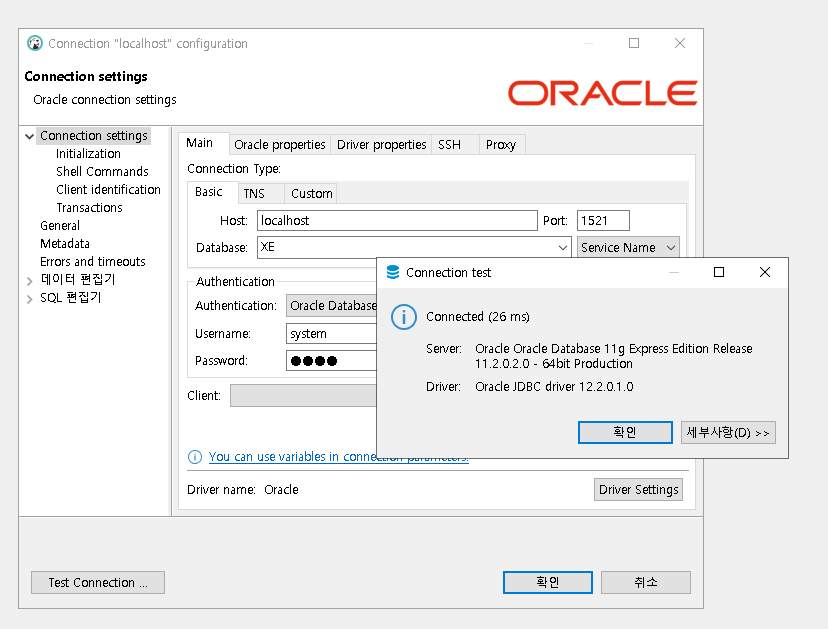The image size is (828, 629).
Task: Click the Password input field
Action: click(x=332, y=361)
